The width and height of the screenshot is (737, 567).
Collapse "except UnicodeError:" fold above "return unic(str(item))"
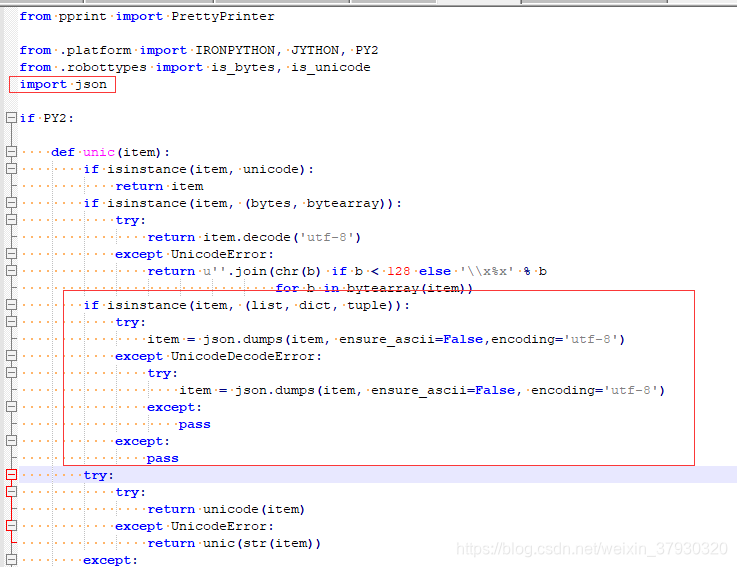tap(11, 526)
